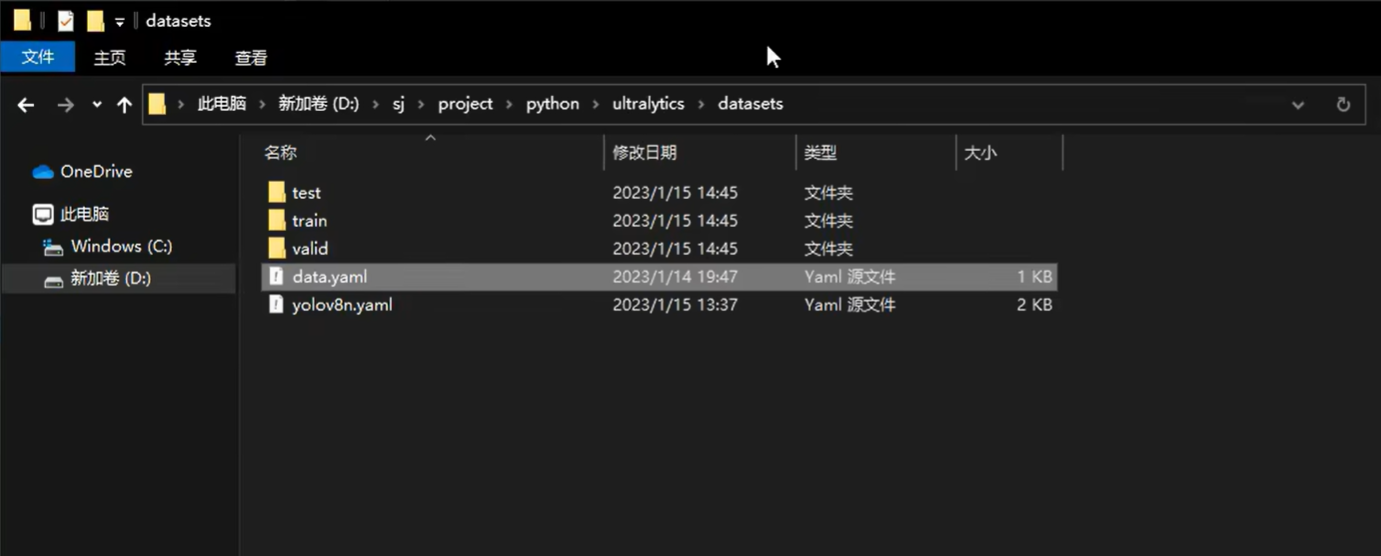Screen dimensions: 1381x556
Task: Click the 新加卷 (D:) drive icon in sidebar
Action: 54,280
